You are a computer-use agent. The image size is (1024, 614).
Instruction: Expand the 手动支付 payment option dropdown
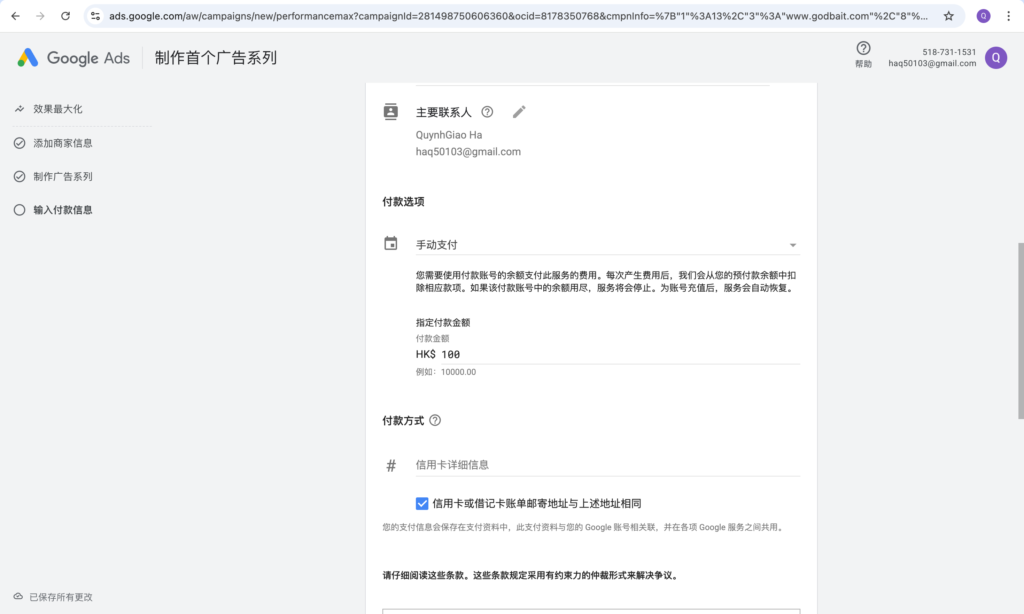pos(792,245)
